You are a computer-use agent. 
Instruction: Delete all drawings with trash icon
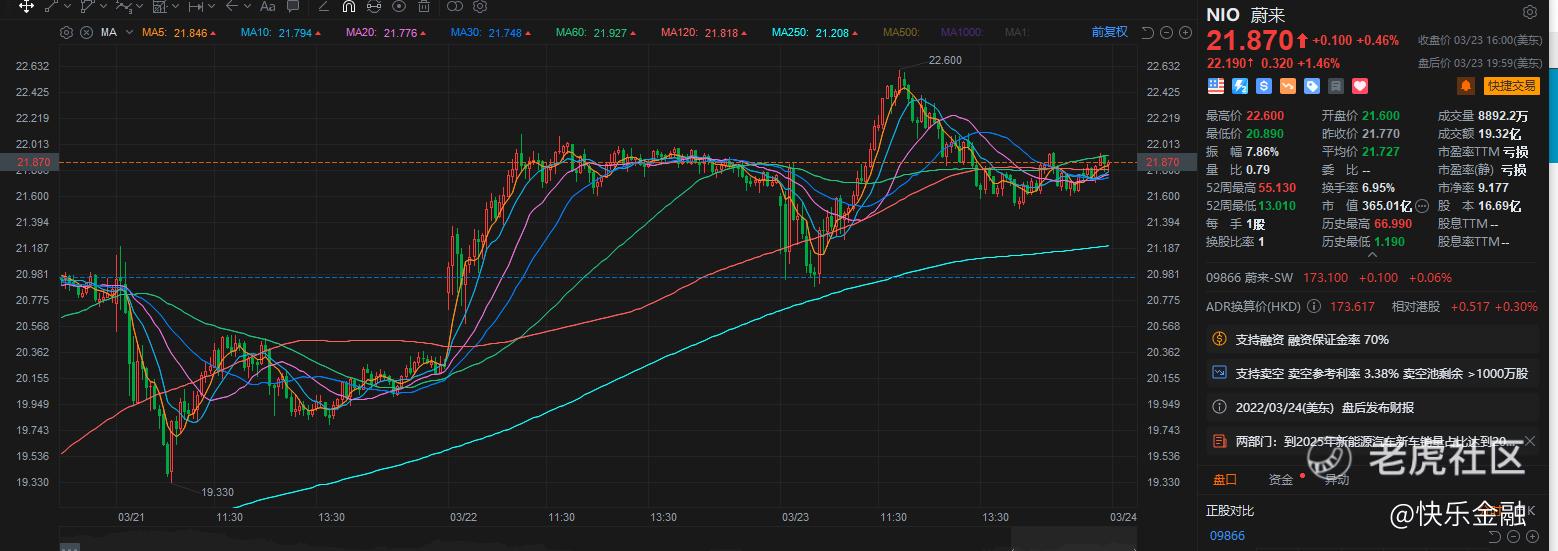(x=424, y=6)
